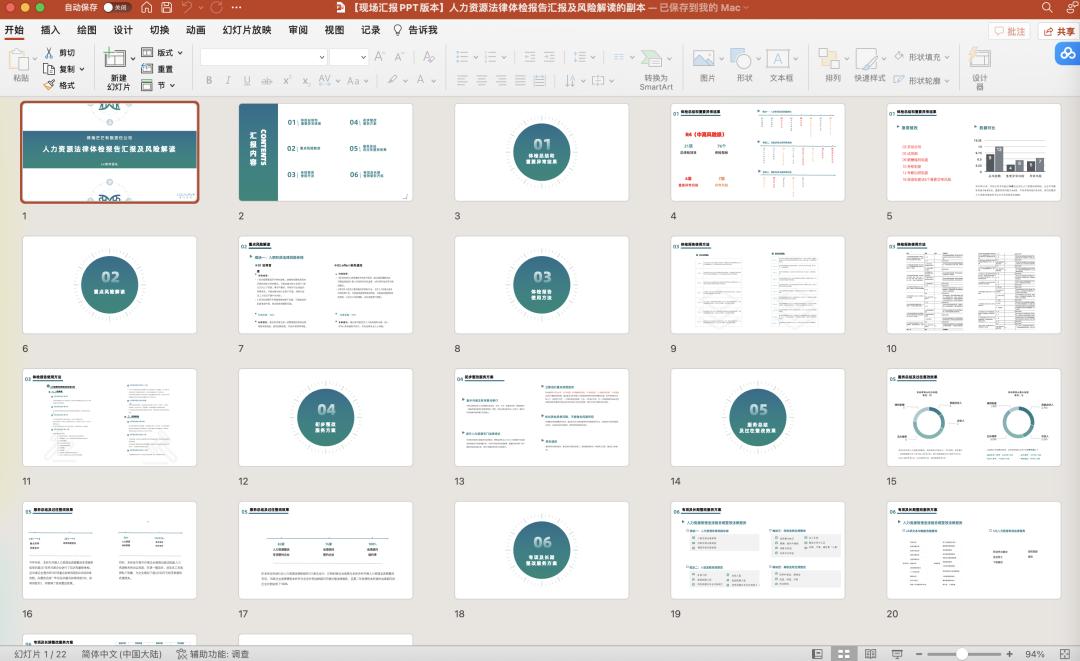
Task: Click the Reset (重置) slide icon
Action: (147, 69)
